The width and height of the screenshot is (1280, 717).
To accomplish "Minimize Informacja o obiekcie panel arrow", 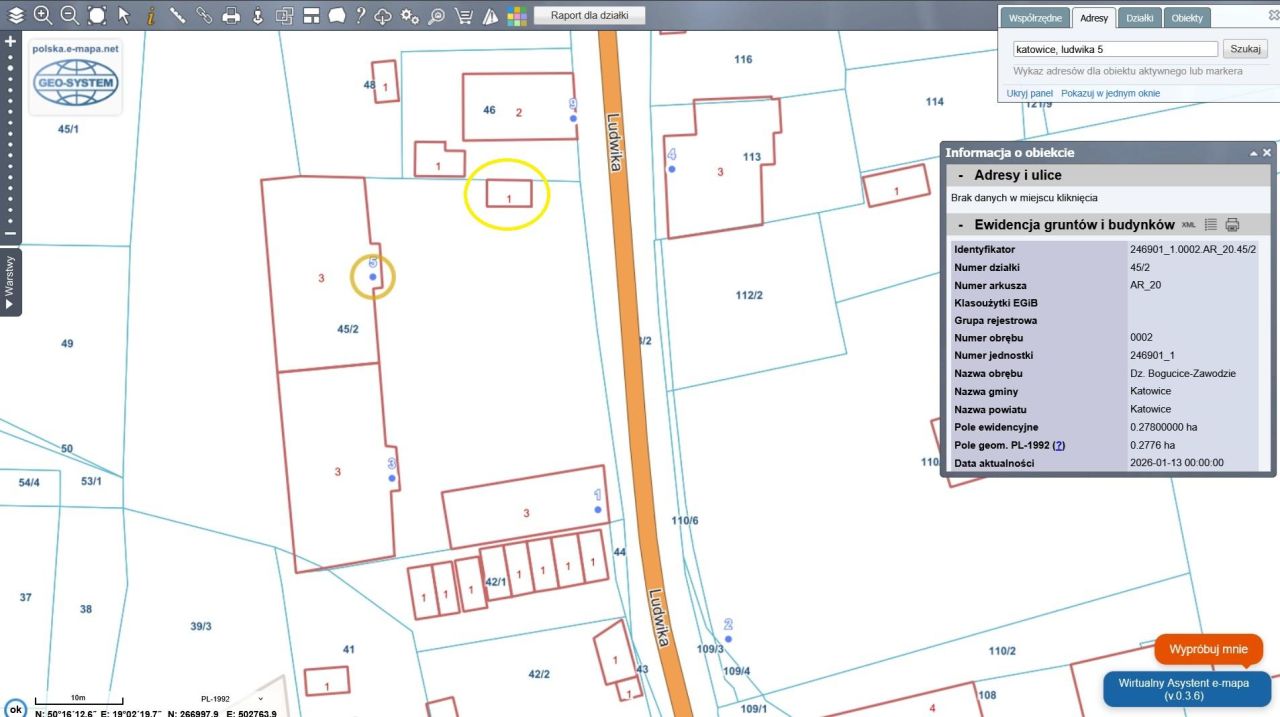I will pos(1253,153).
